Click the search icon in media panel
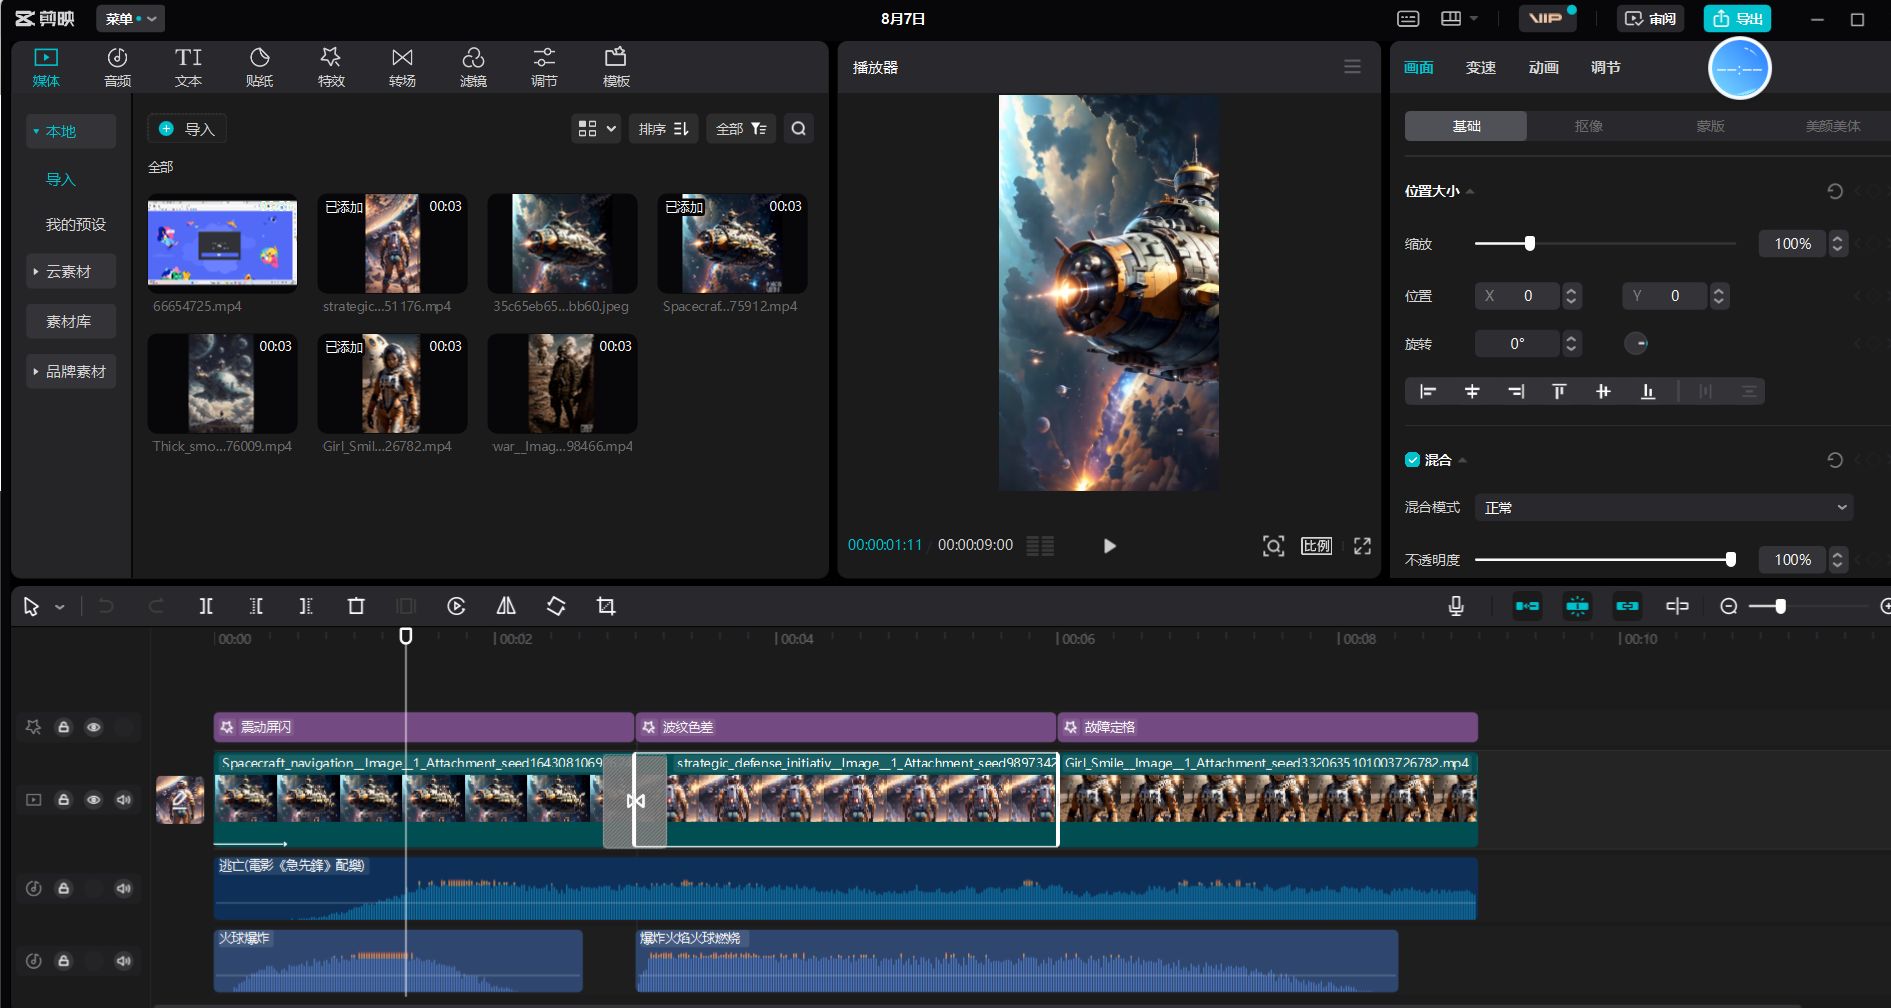This screenshot has height=1008, width=1891. click(798, 129)
